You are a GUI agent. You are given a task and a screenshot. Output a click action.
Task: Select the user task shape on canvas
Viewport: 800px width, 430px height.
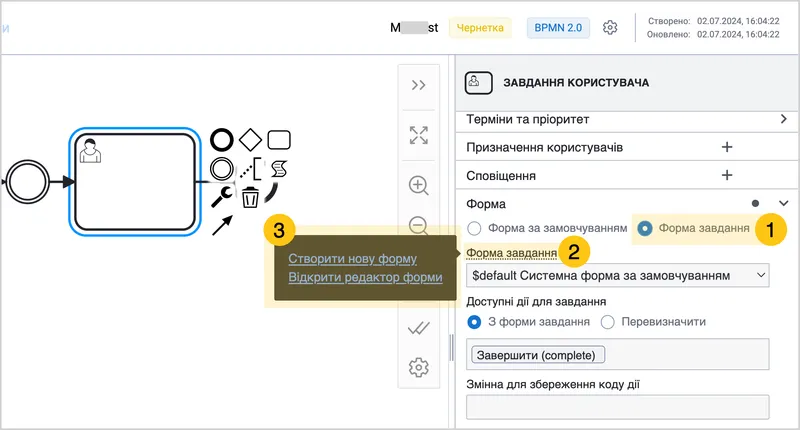pyautogui.click(x=135, y=182)
